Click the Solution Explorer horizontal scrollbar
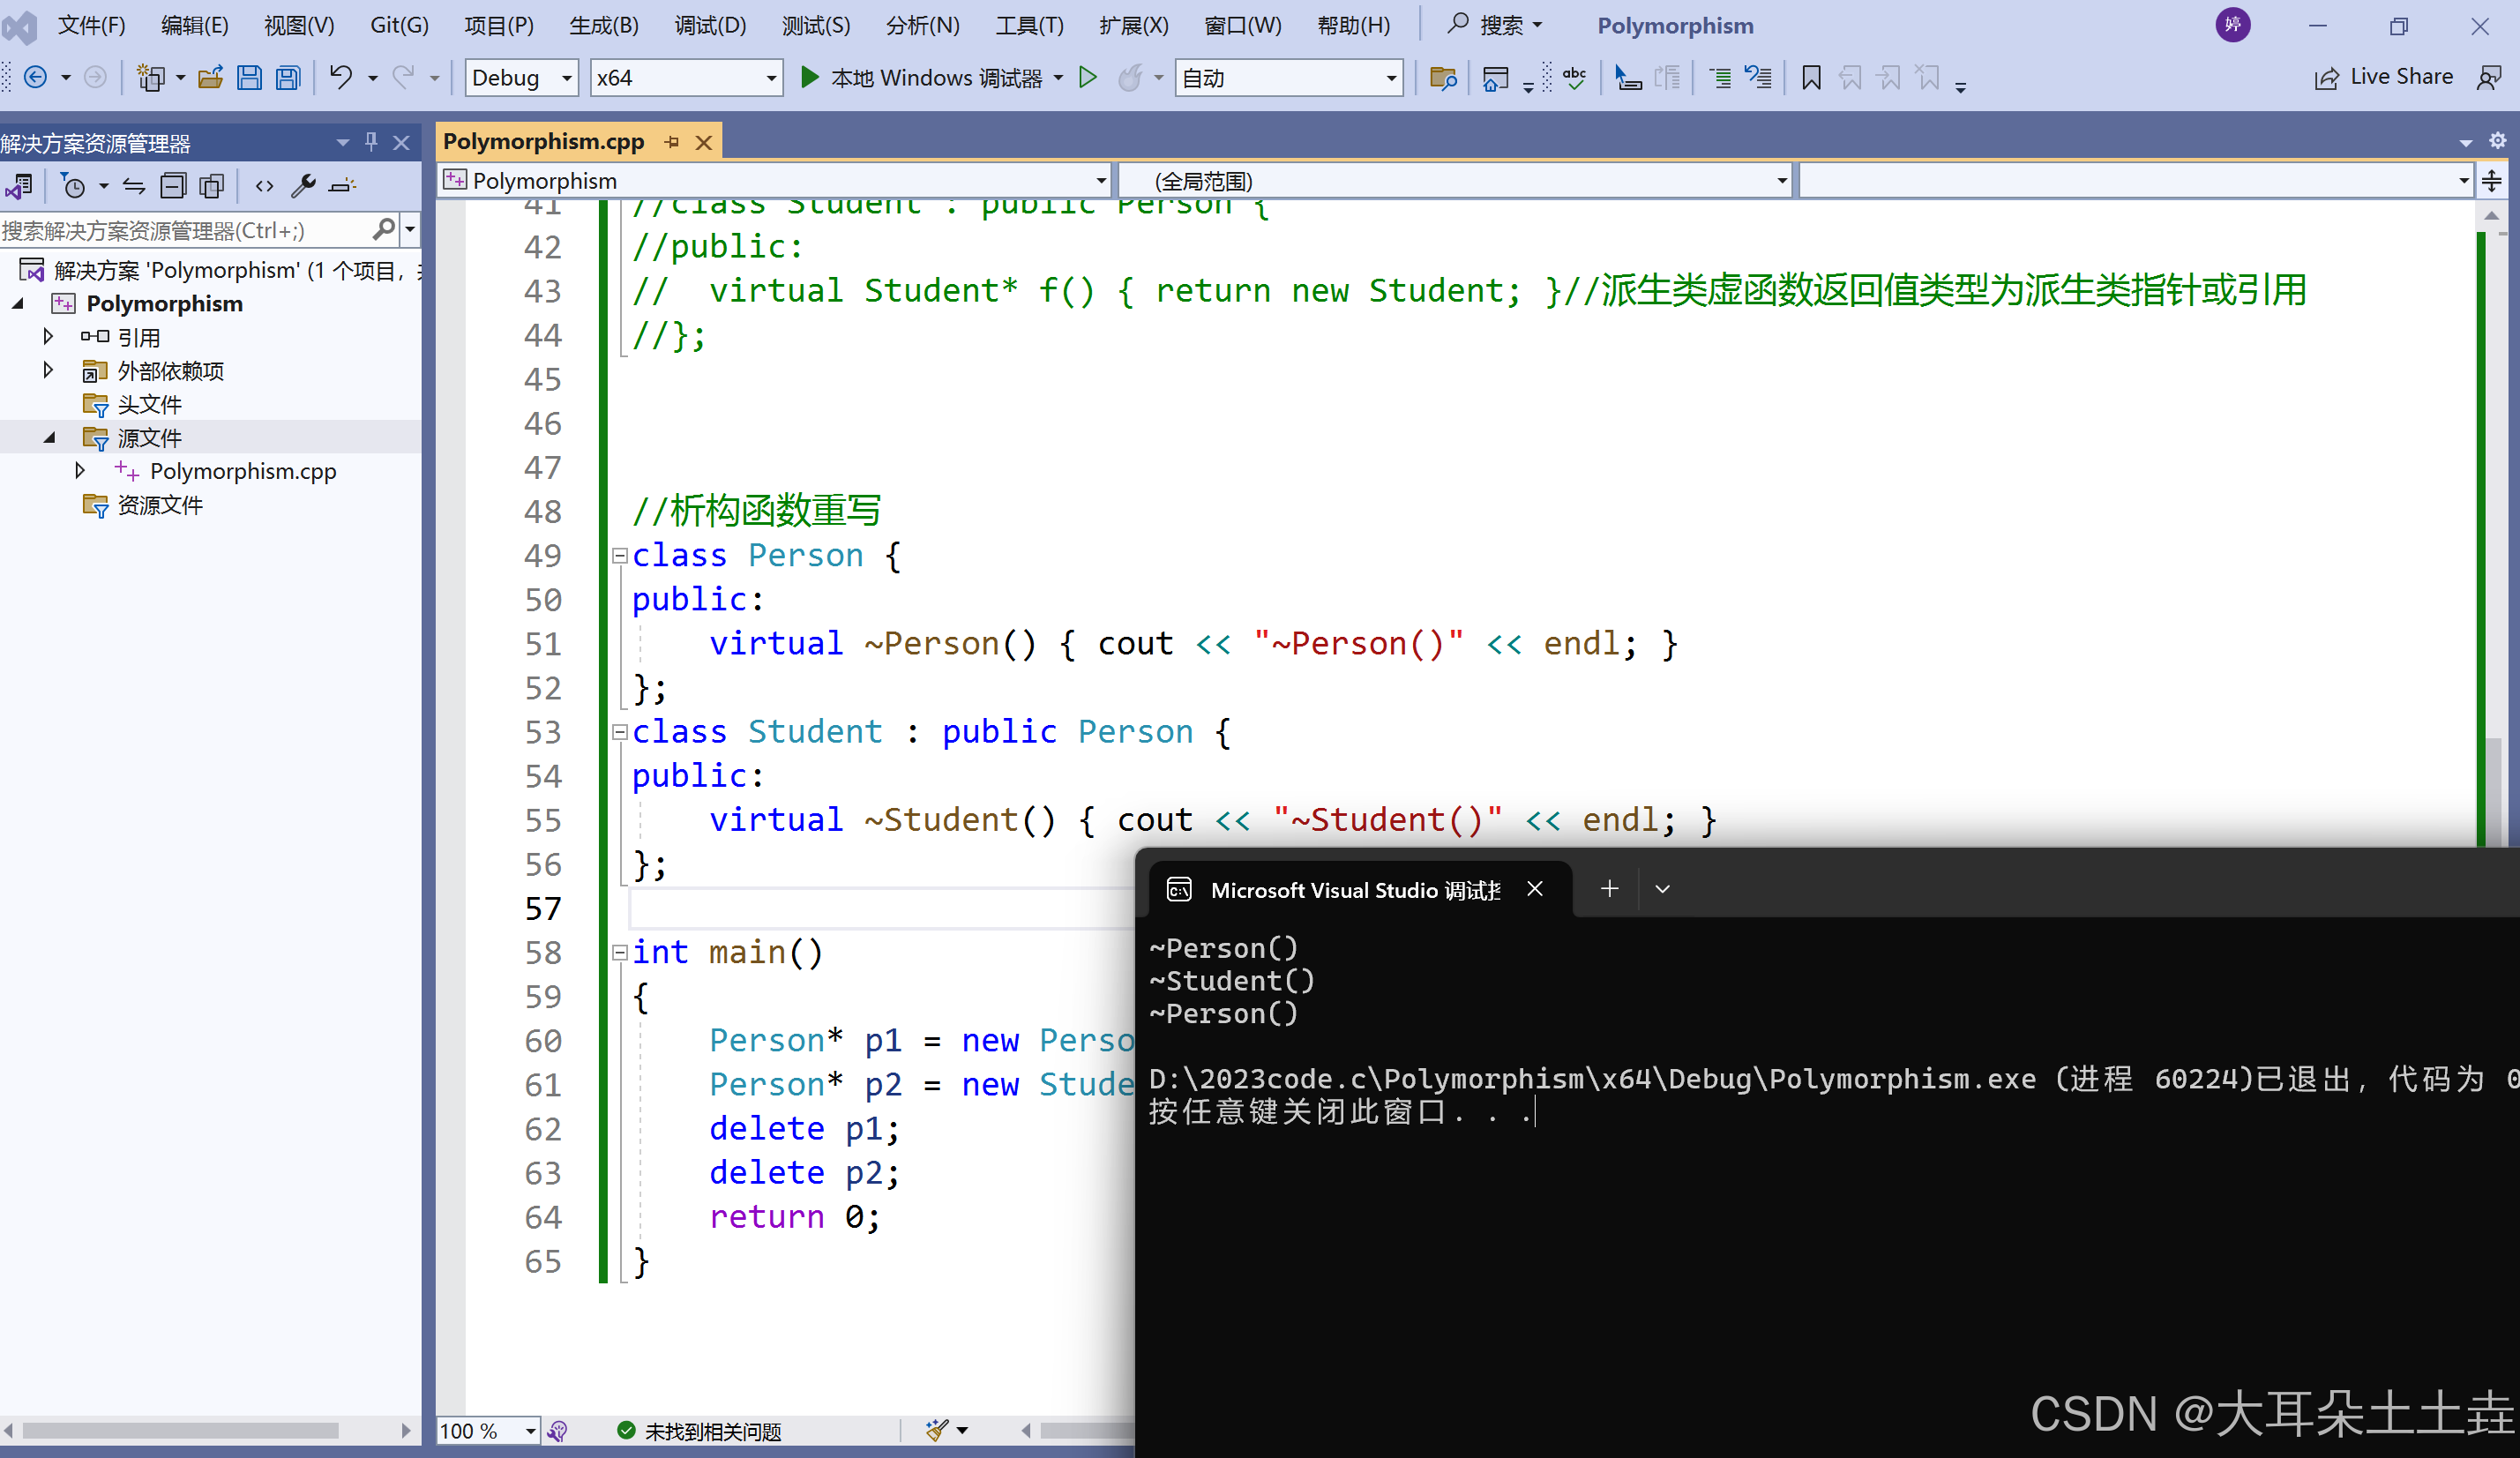Image resolution: width=2520 pixels, height=1458 pixels. (x=180, y=1430)
